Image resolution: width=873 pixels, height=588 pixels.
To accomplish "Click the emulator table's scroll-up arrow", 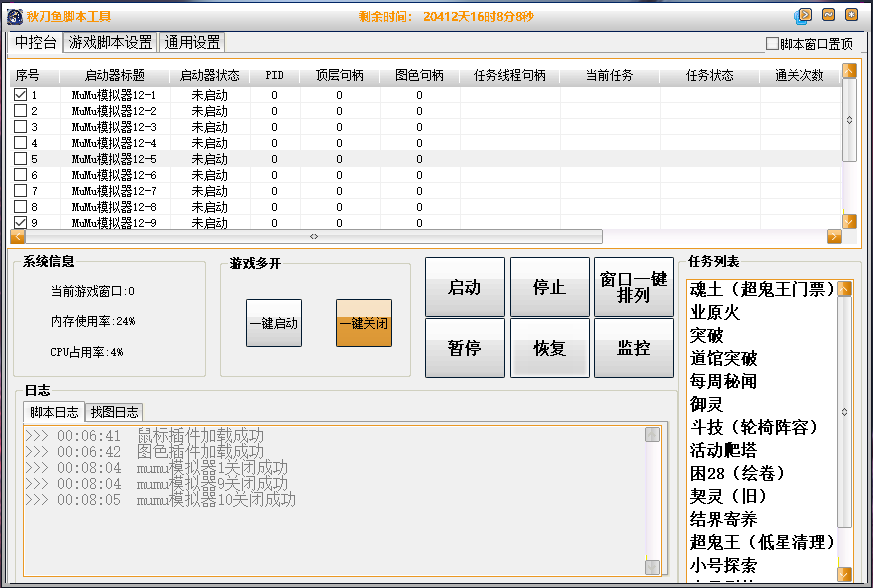I will (849, 71).
